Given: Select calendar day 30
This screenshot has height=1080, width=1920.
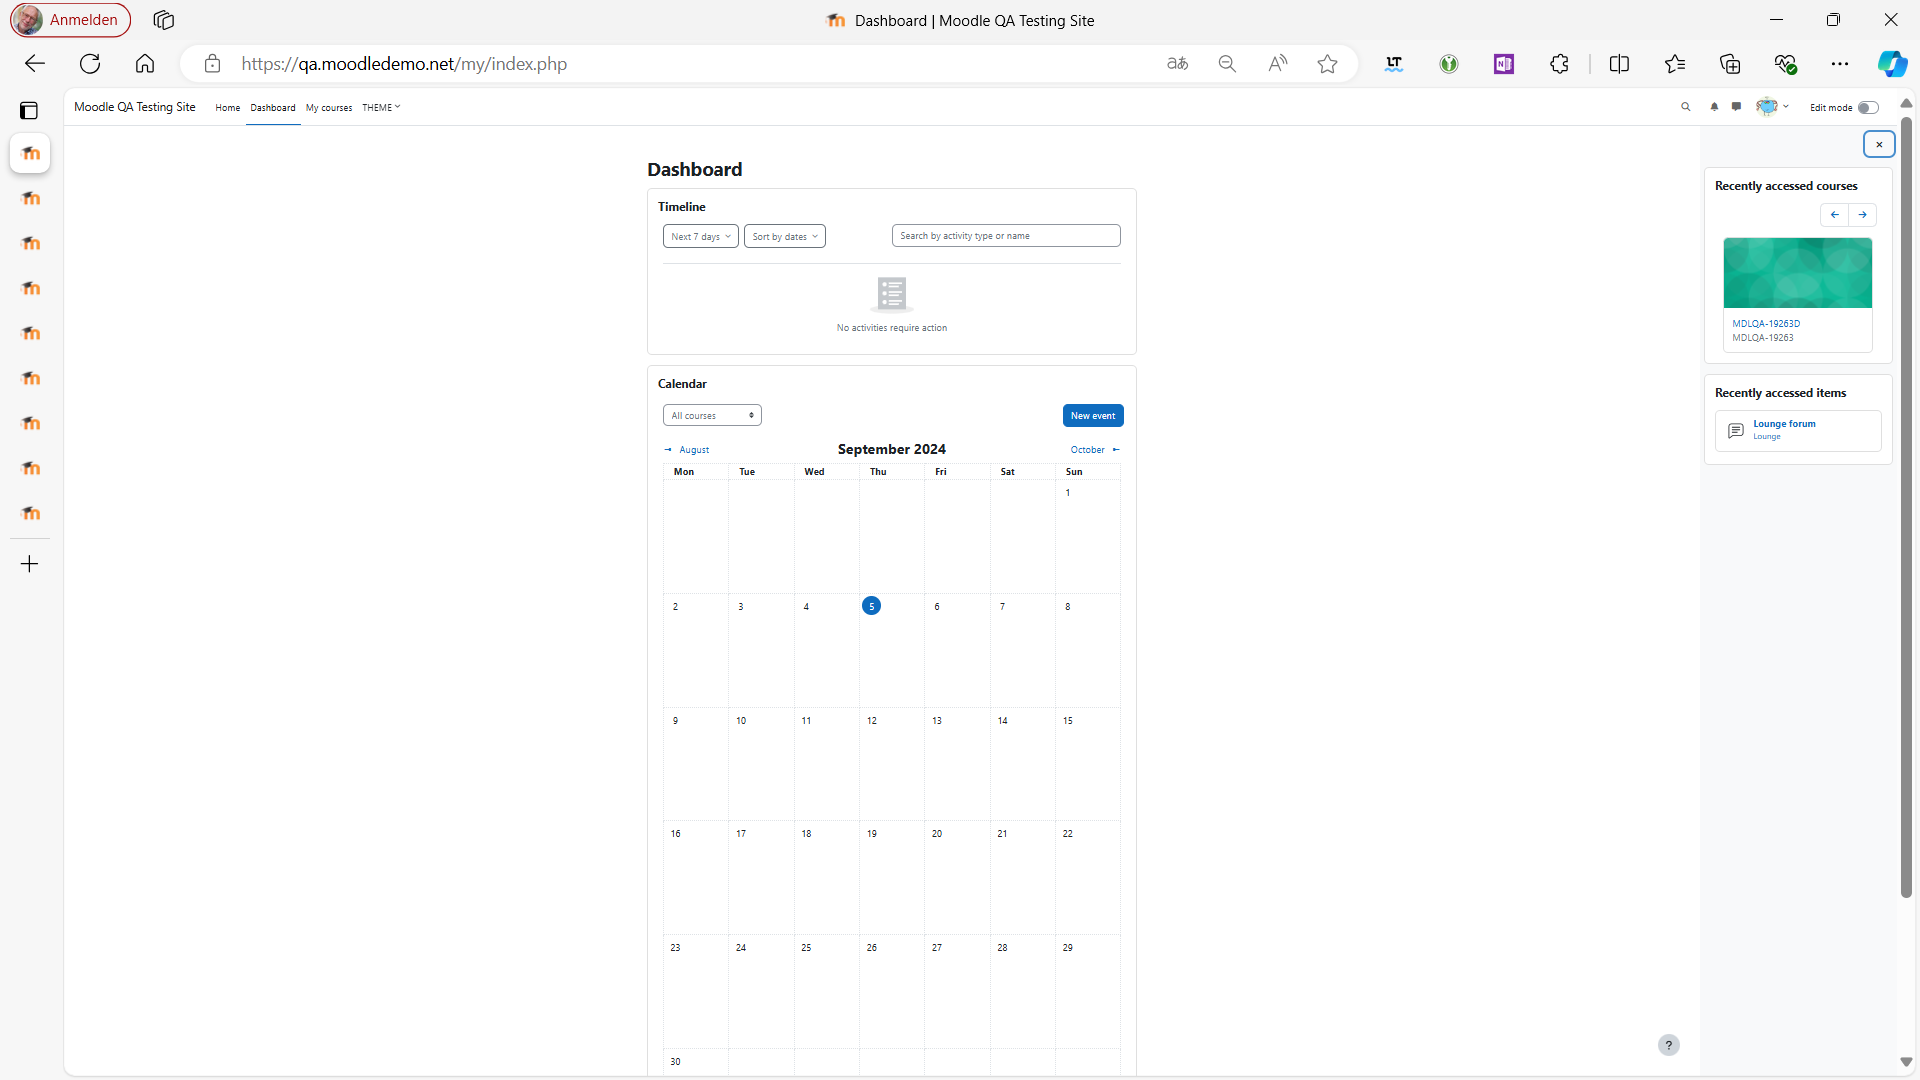Looking at the screenshot, I should (675, 1062).
